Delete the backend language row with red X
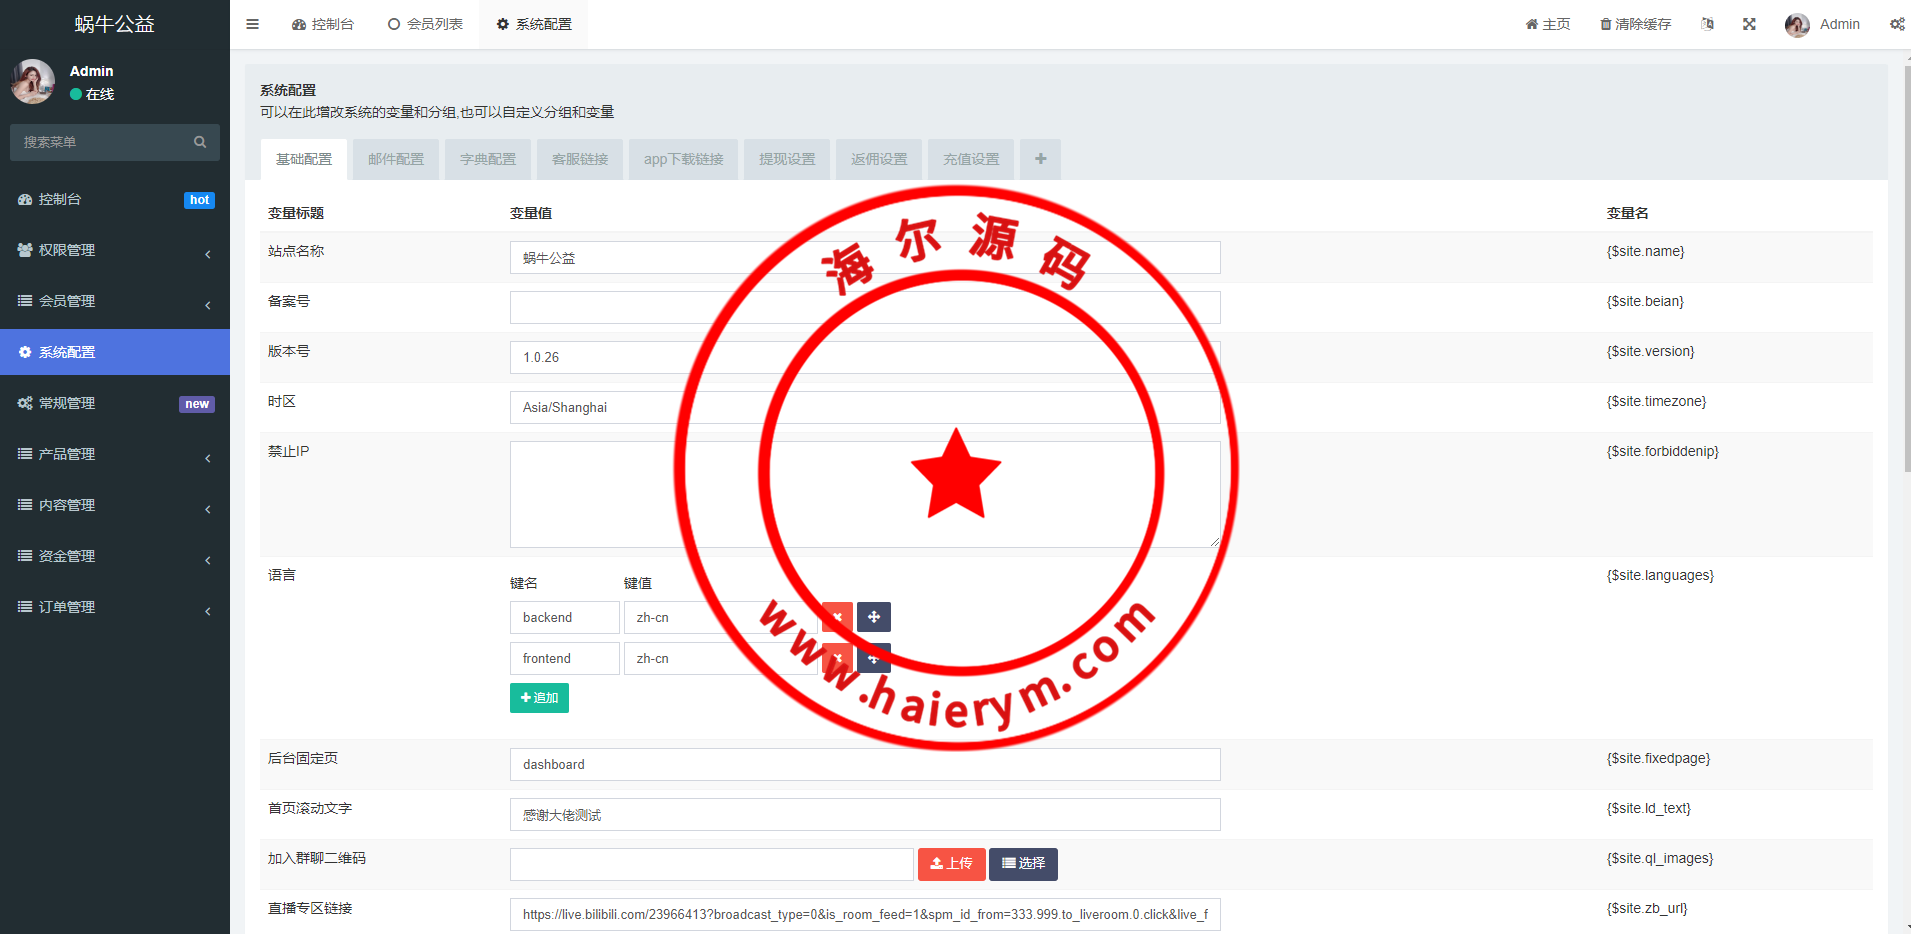This screenshot has width=1911, height=934. 837,617
